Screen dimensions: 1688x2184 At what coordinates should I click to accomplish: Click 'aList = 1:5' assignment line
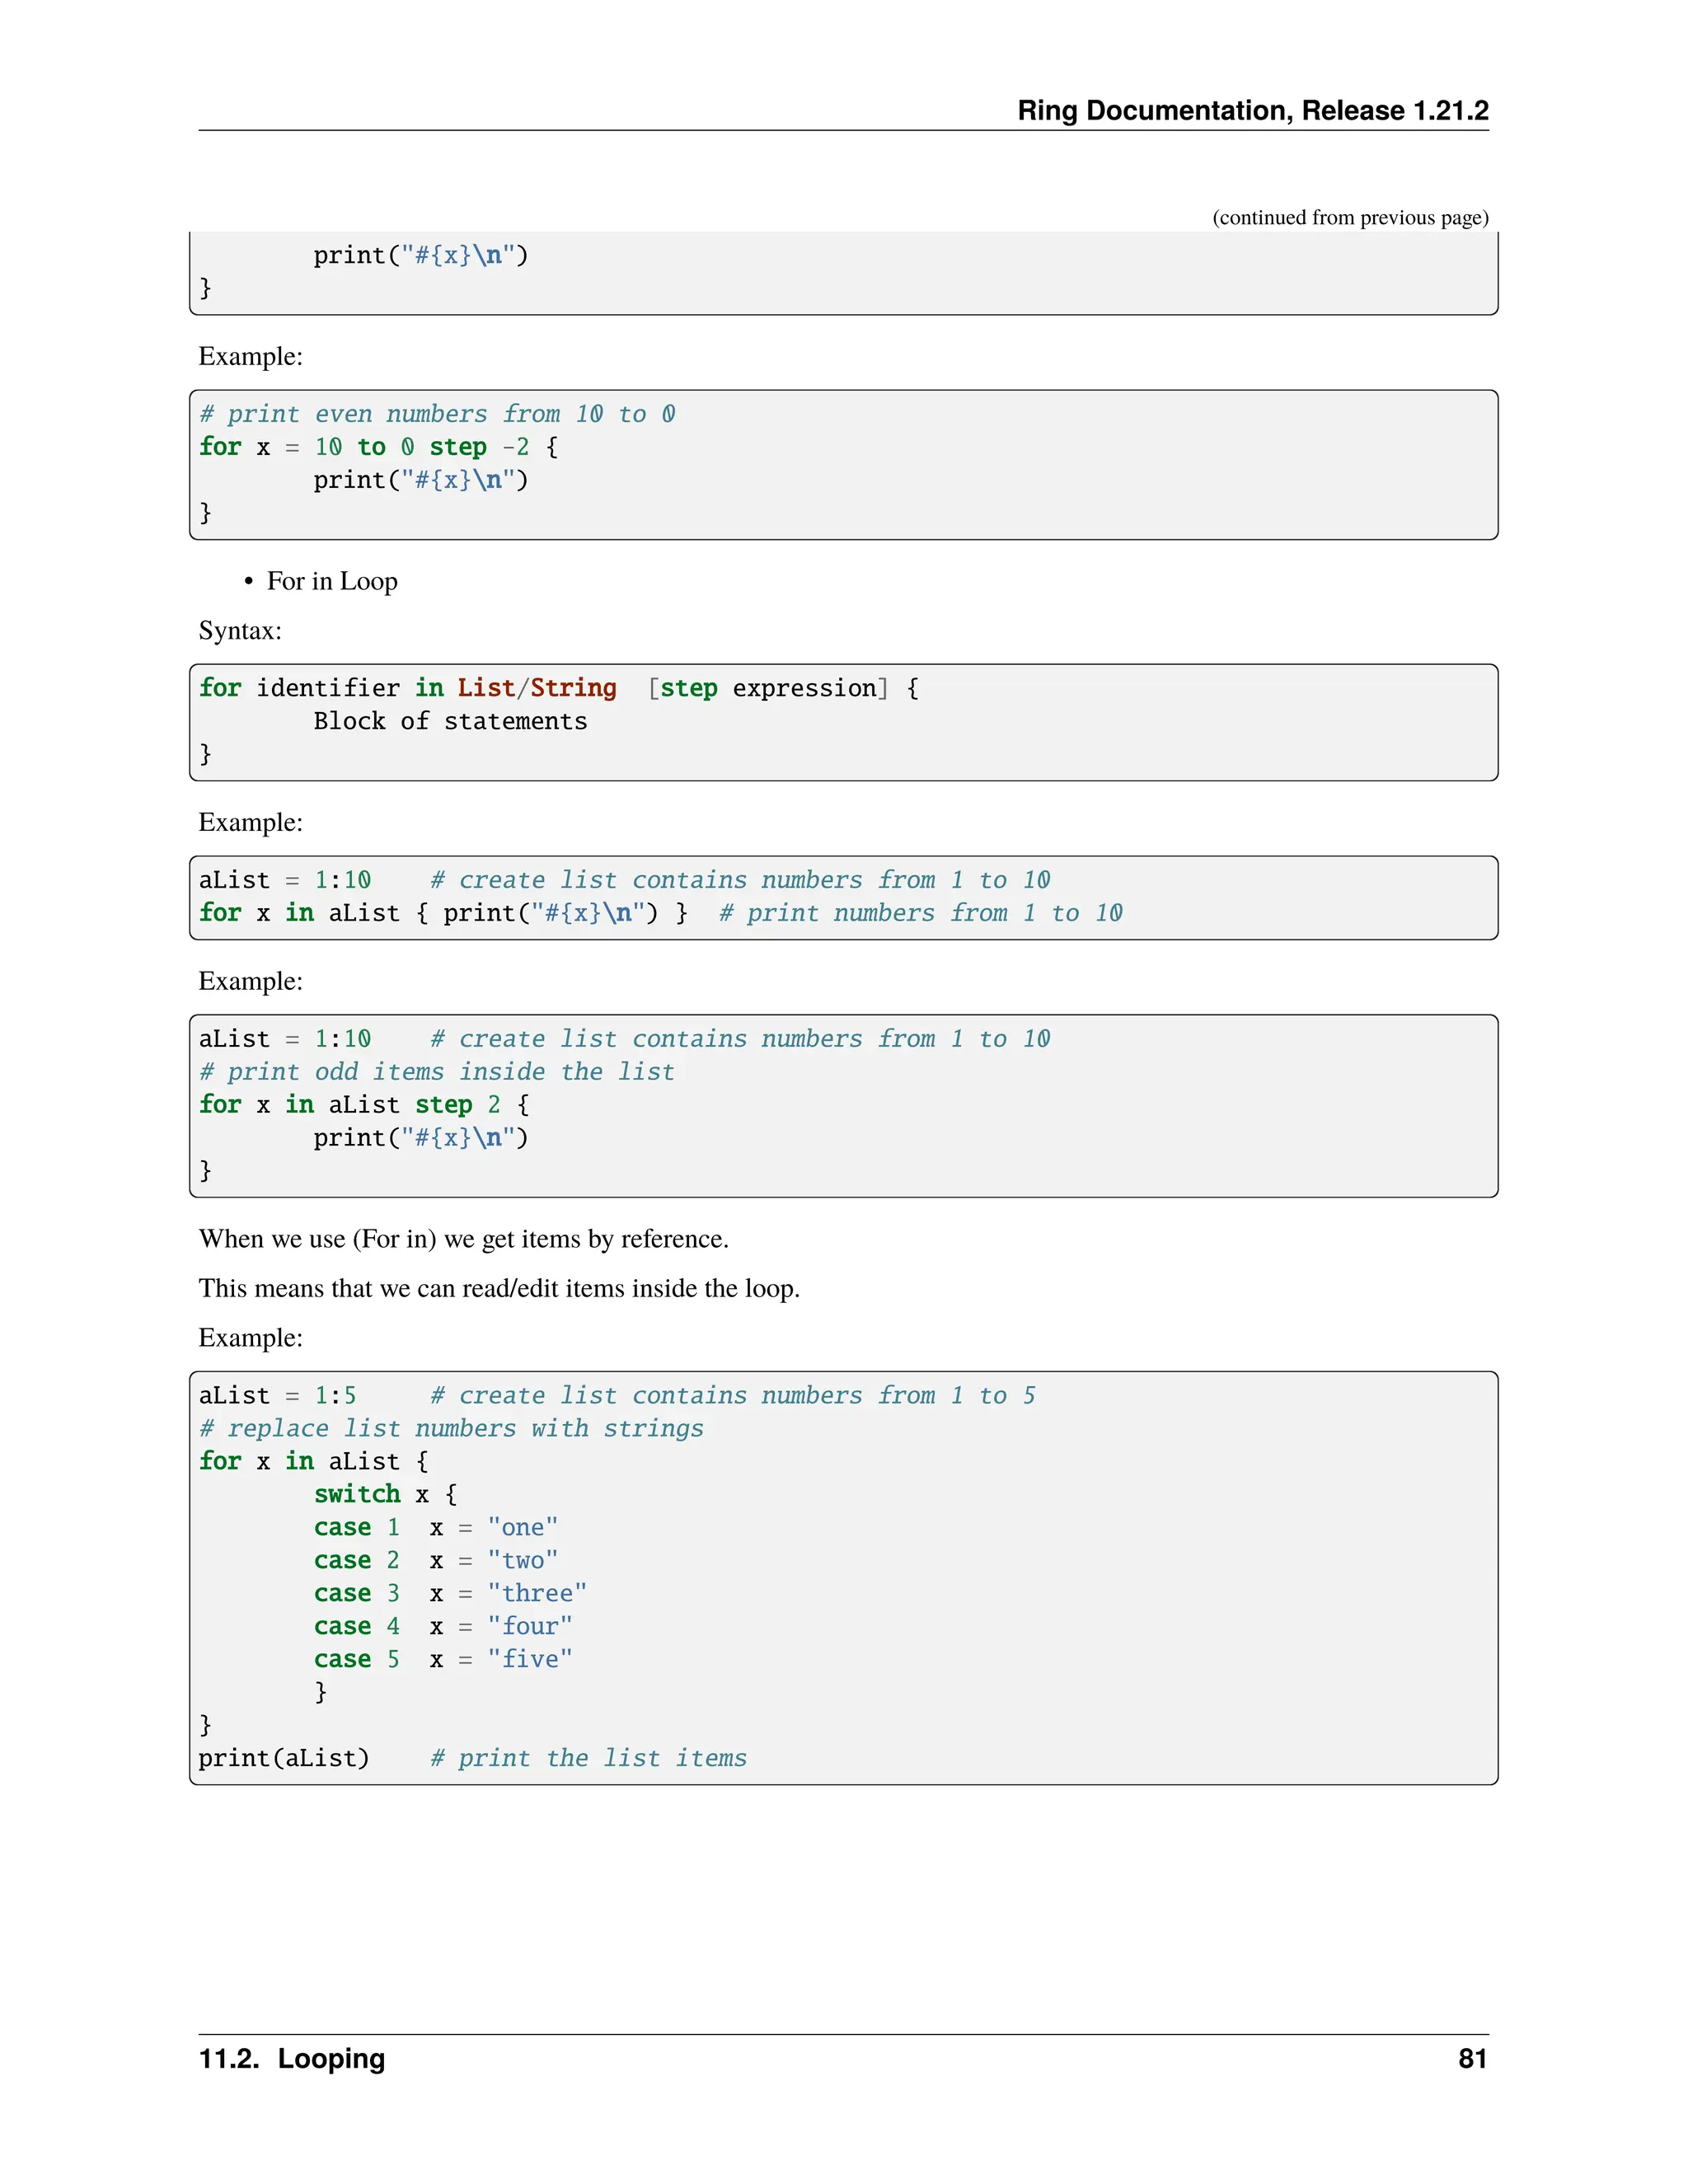pos(277,1396)
